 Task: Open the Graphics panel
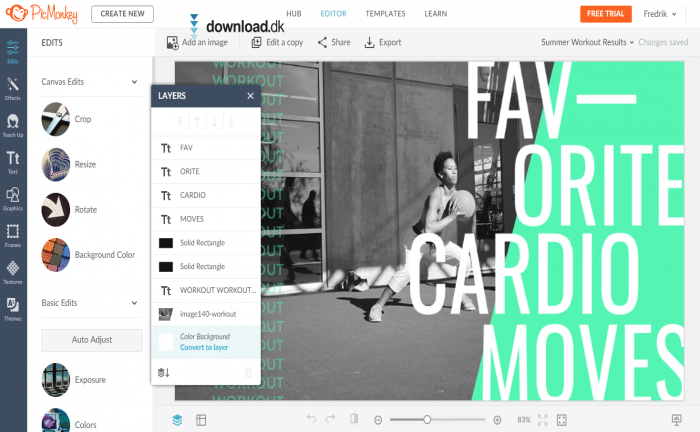(13, 198)
